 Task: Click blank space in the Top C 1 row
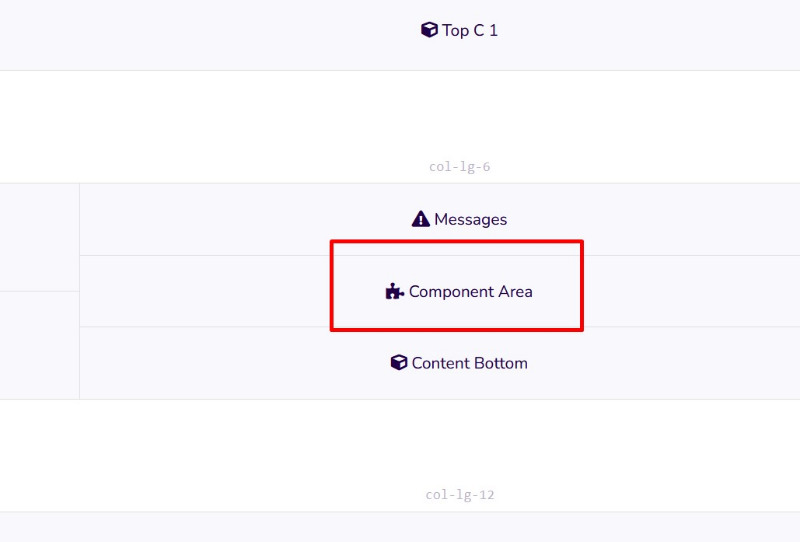coord(204,31)
